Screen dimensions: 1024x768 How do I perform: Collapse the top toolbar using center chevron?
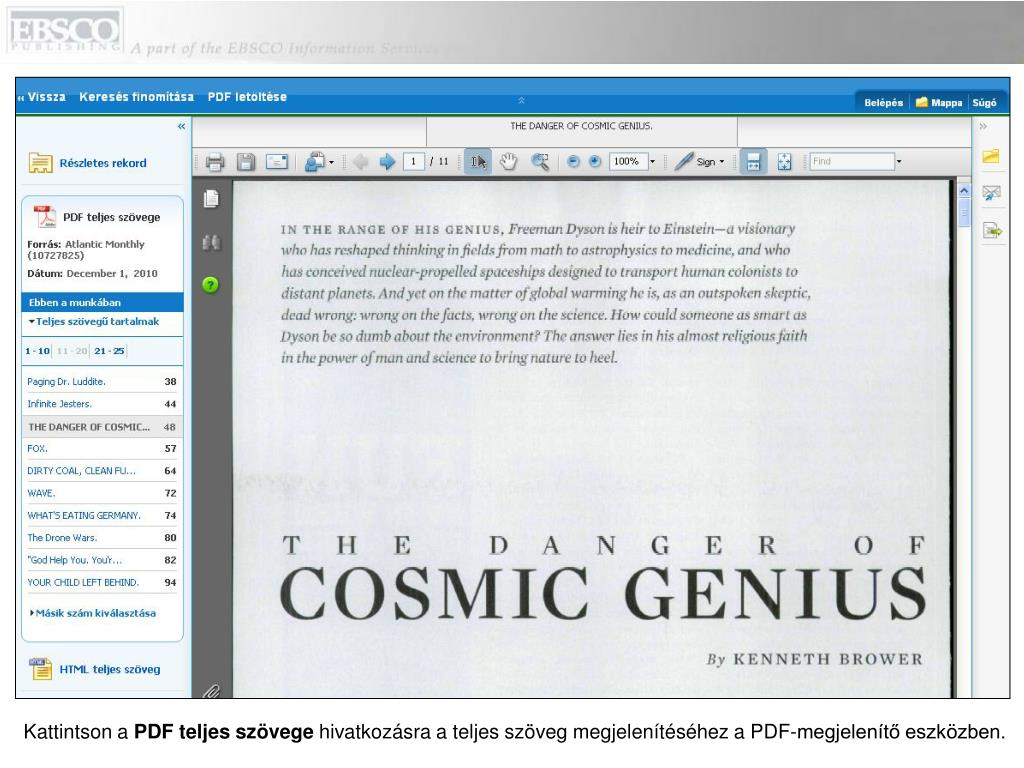tap(521, 100)
